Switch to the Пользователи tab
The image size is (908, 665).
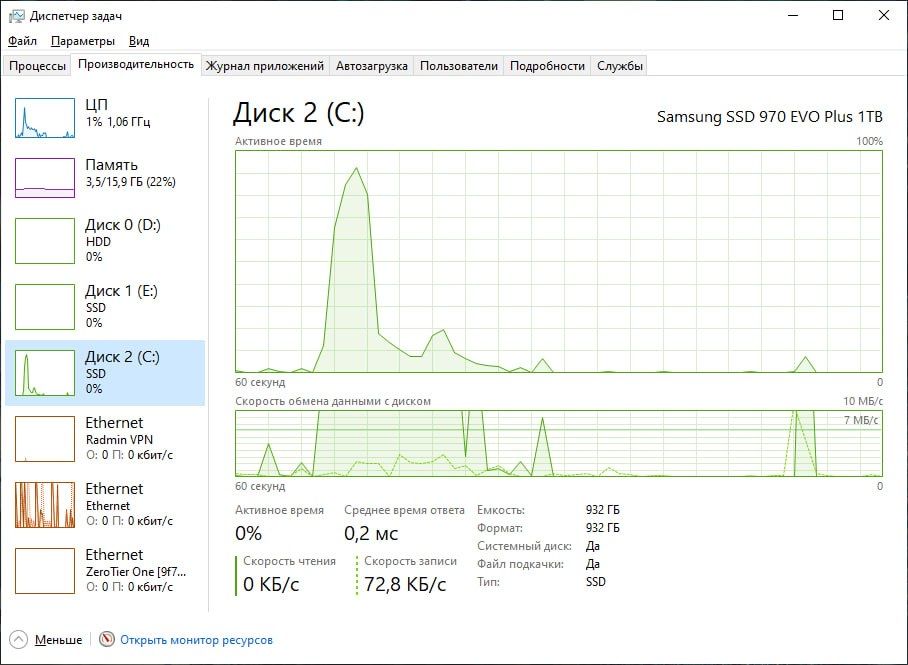(x=459, y=66)
